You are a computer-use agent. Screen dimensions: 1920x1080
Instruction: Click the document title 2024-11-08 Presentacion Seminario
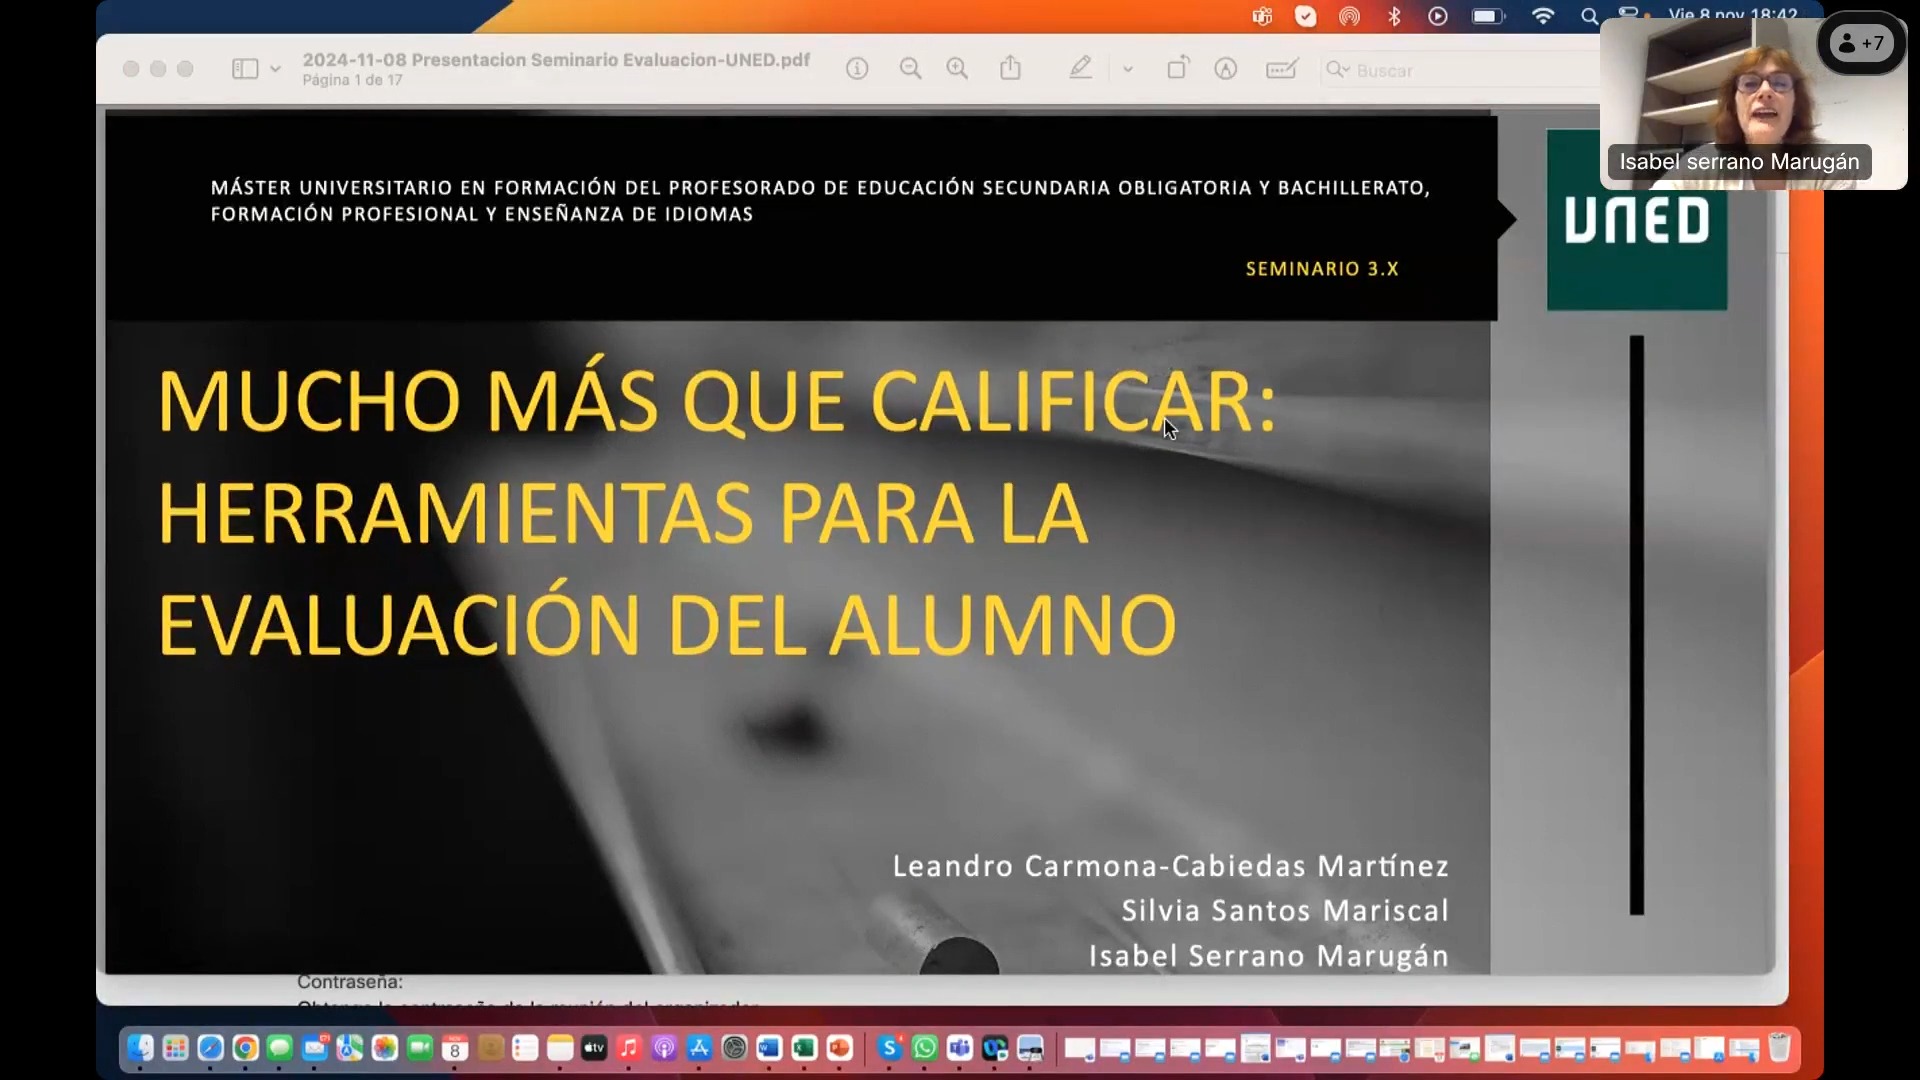click(x=556, y=60)
